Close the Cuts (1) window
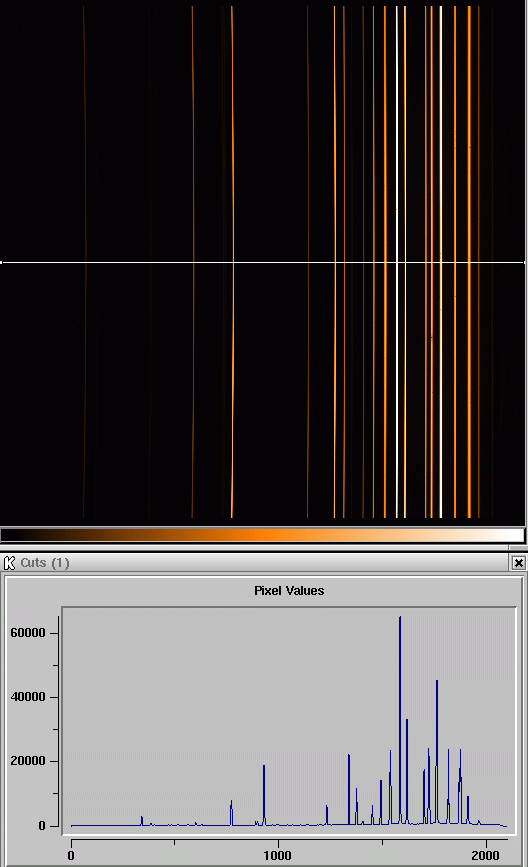528x867 pixels. (x=519, y=563)
